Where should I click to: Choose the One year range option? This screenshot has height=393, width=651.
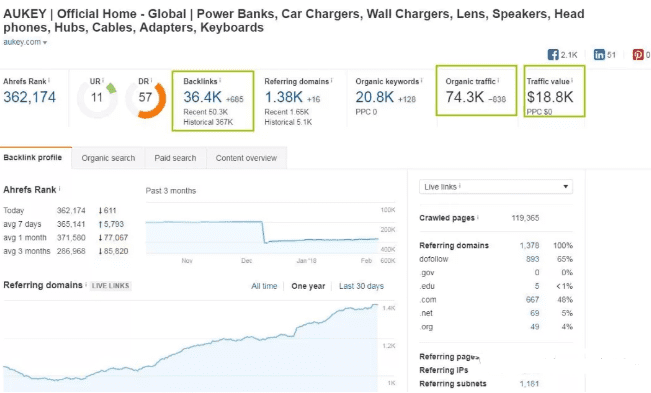point(308,286)
